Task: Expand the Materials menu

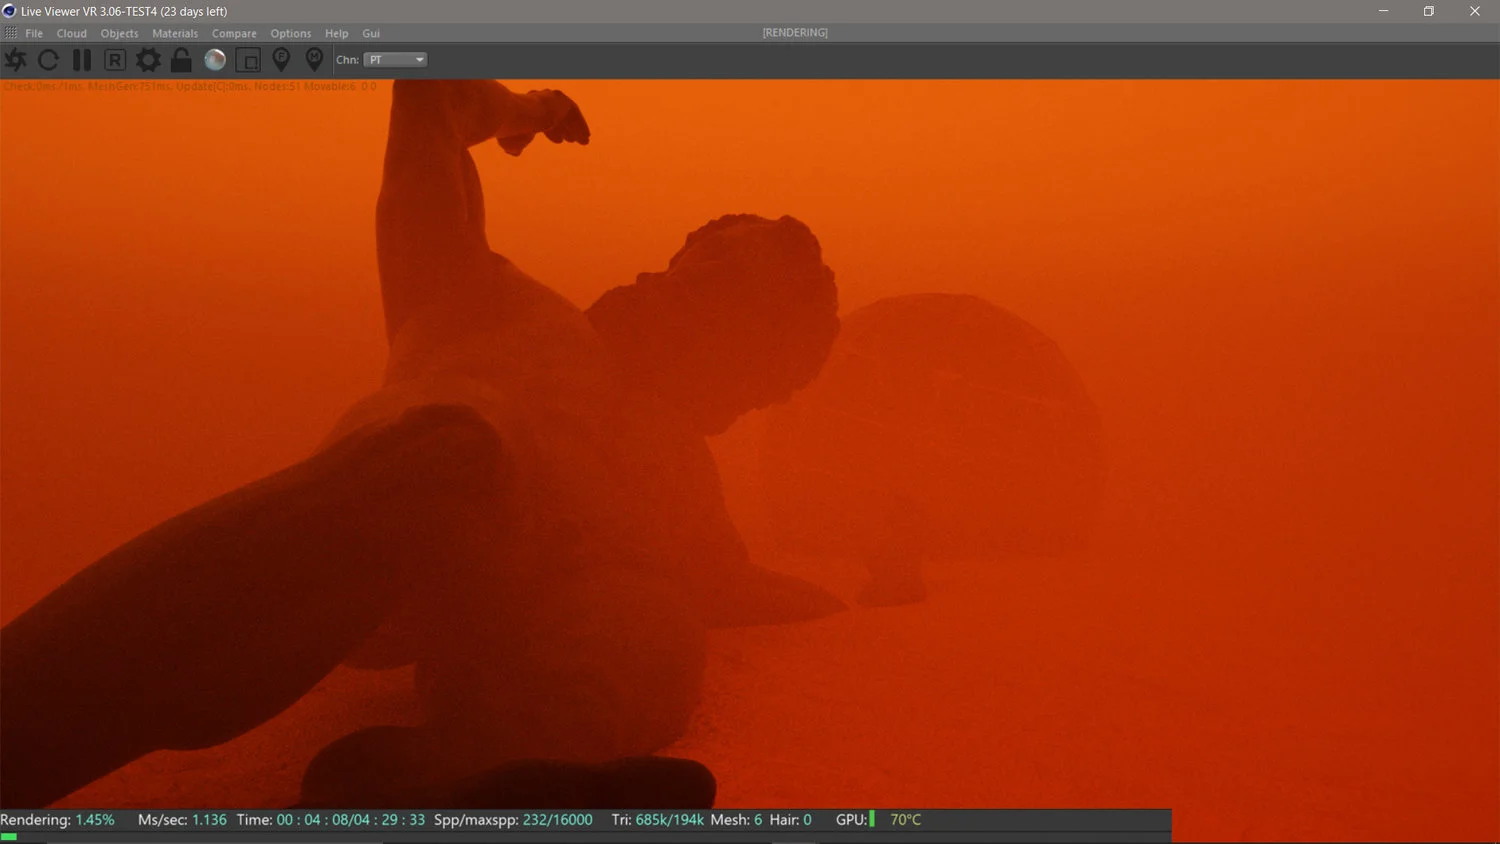Action: click(175, 33)
